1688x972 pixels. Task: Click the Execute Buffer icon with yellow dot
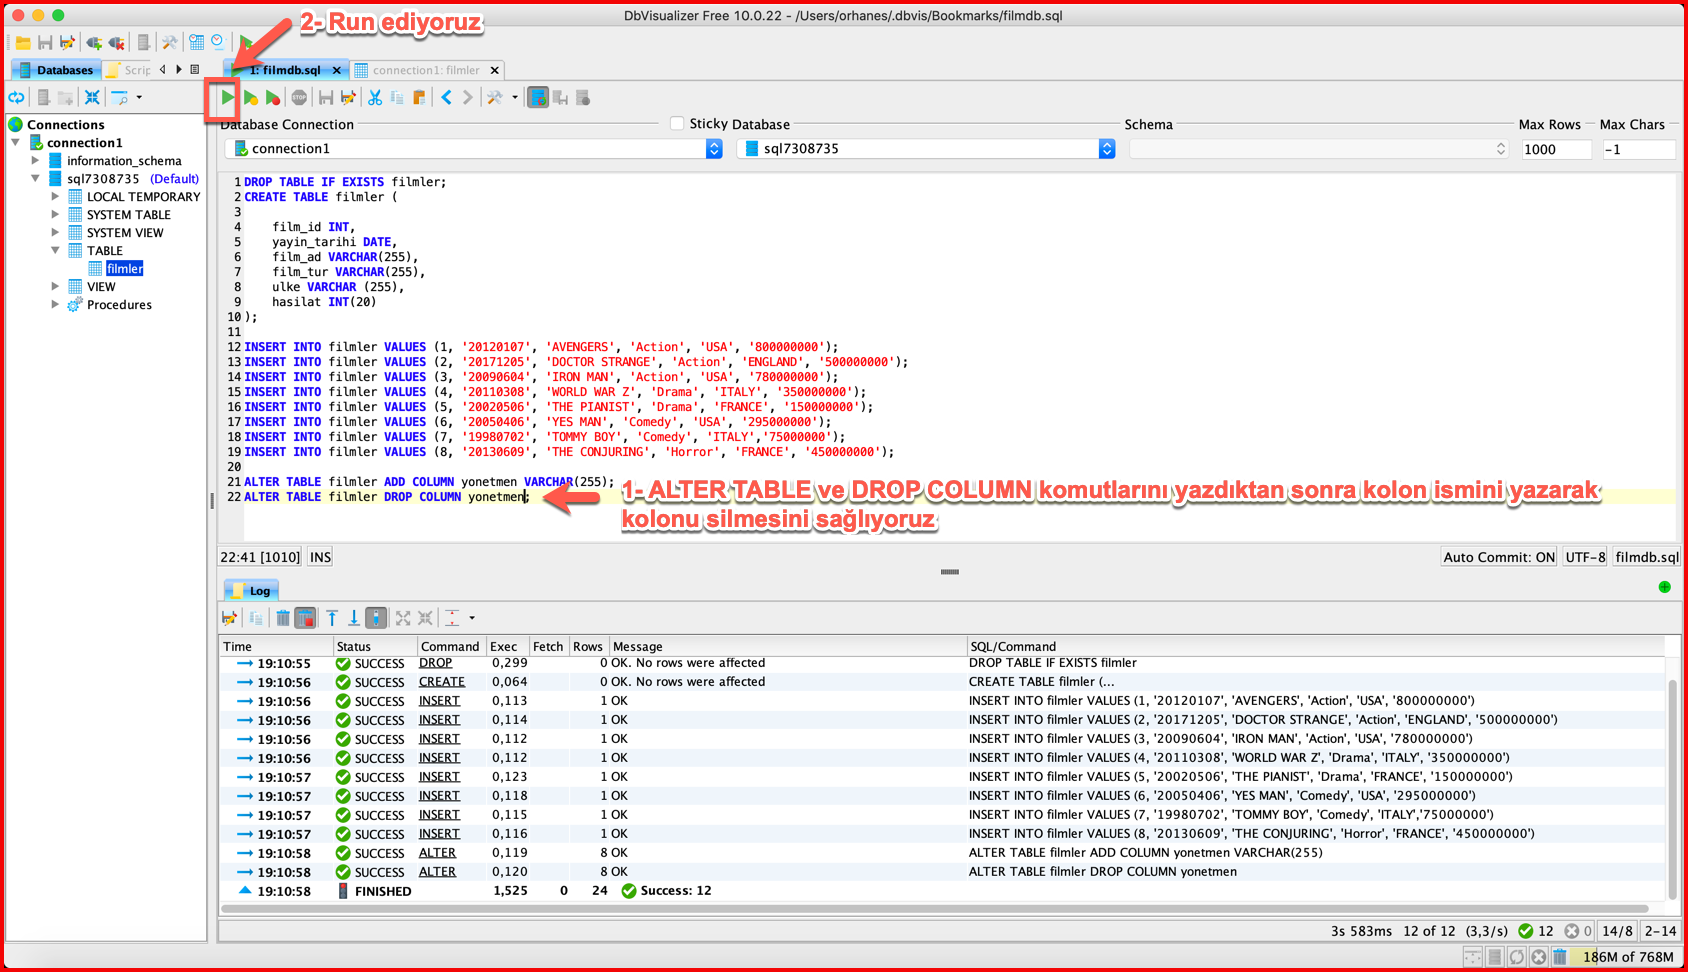[250, 98]
